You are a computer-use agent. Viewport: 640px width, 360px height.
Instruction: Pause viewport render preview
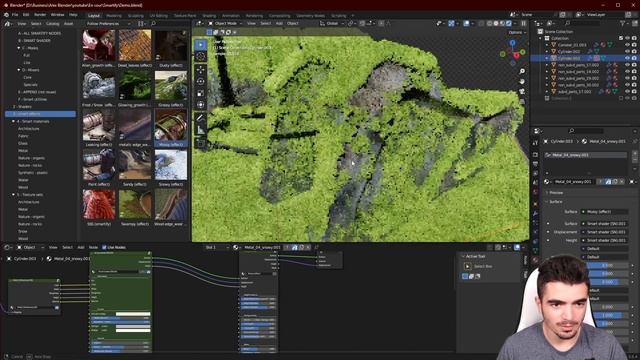[x=523, y=24]
